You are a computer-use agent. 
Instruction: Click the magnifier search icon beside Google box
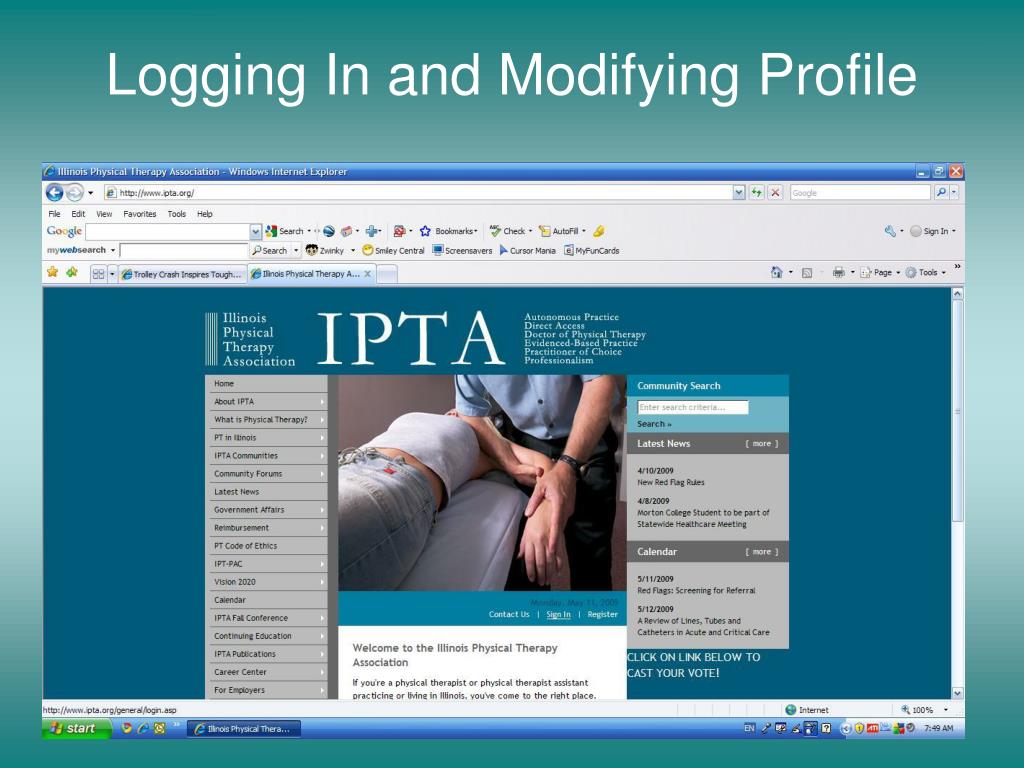[x=941, y=193]
